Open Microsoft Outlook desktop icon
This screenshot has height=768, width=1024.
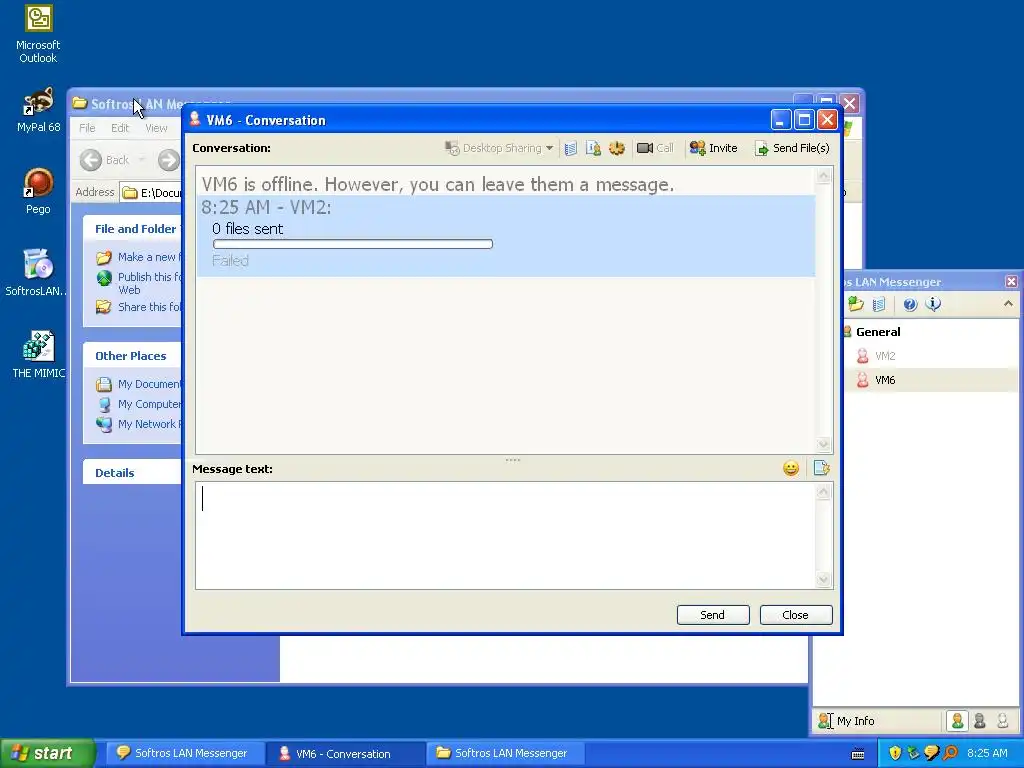click(x=38, y=34)
